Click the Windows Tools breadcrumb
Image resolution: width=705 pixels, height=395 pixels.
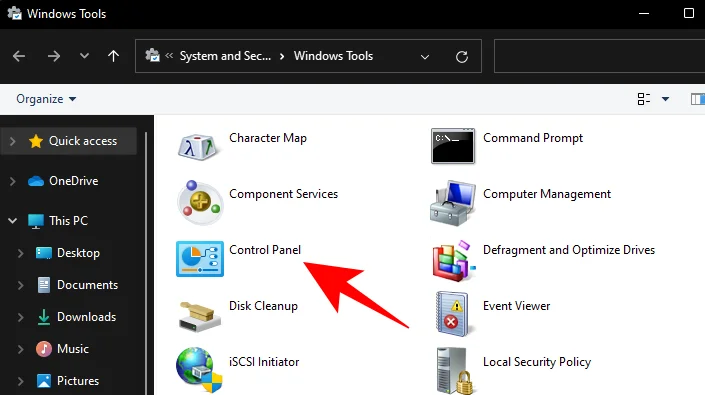333,56
